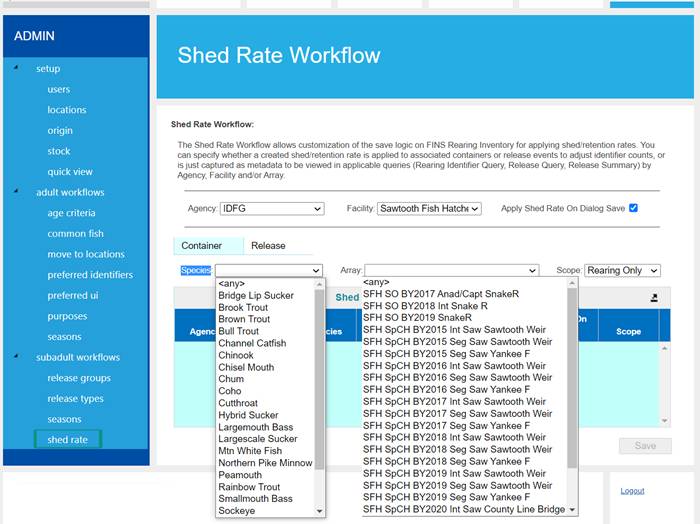
Task: Select <any> in the Array list
Action: click(377, 282)
